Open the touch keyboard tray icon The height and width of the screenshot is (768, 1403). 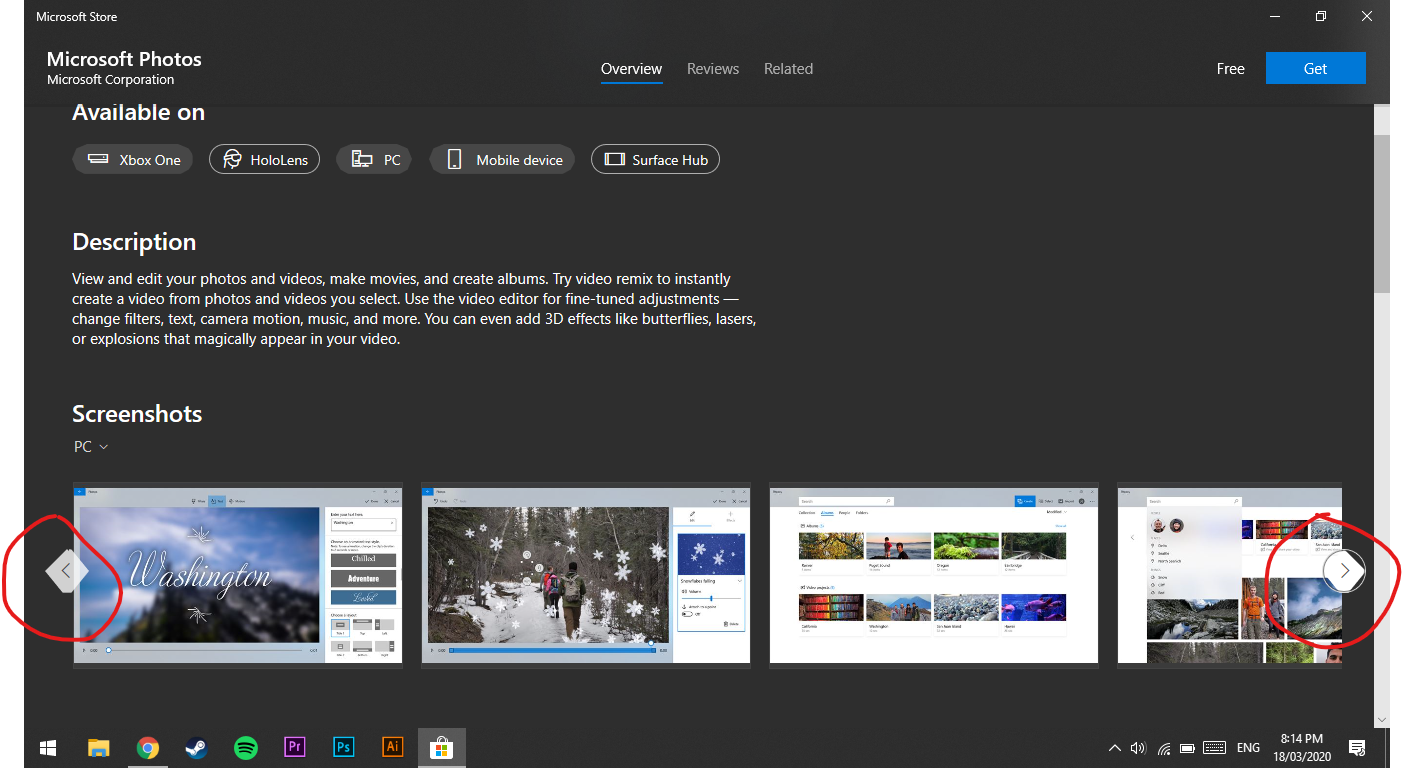pyautogui.click(x=1215, y=748)
